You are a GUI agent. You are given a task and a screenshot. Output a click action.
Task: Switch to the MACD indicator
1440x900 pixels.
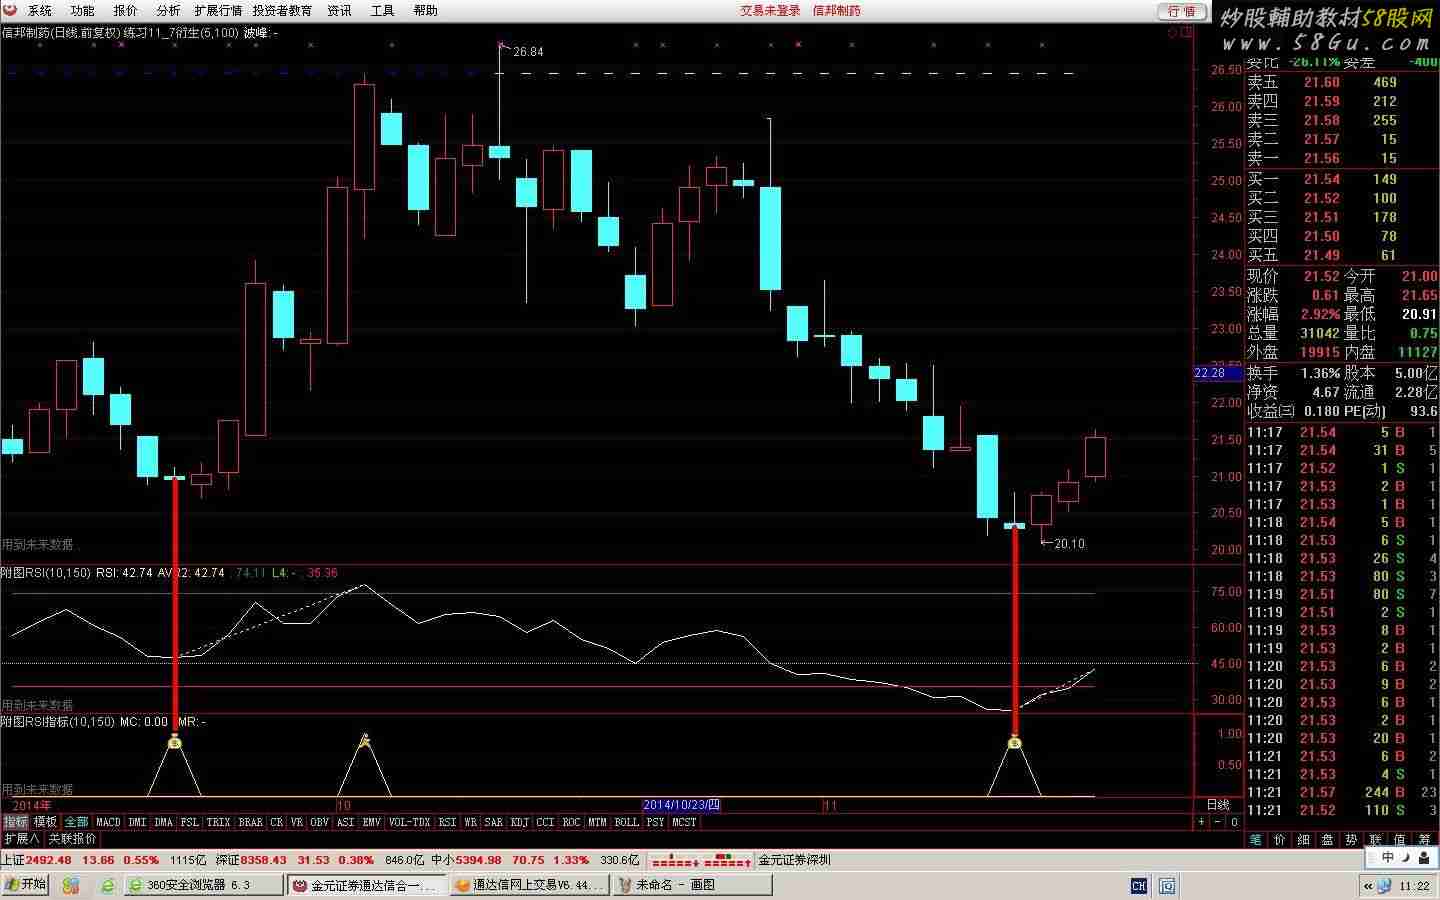108,822
